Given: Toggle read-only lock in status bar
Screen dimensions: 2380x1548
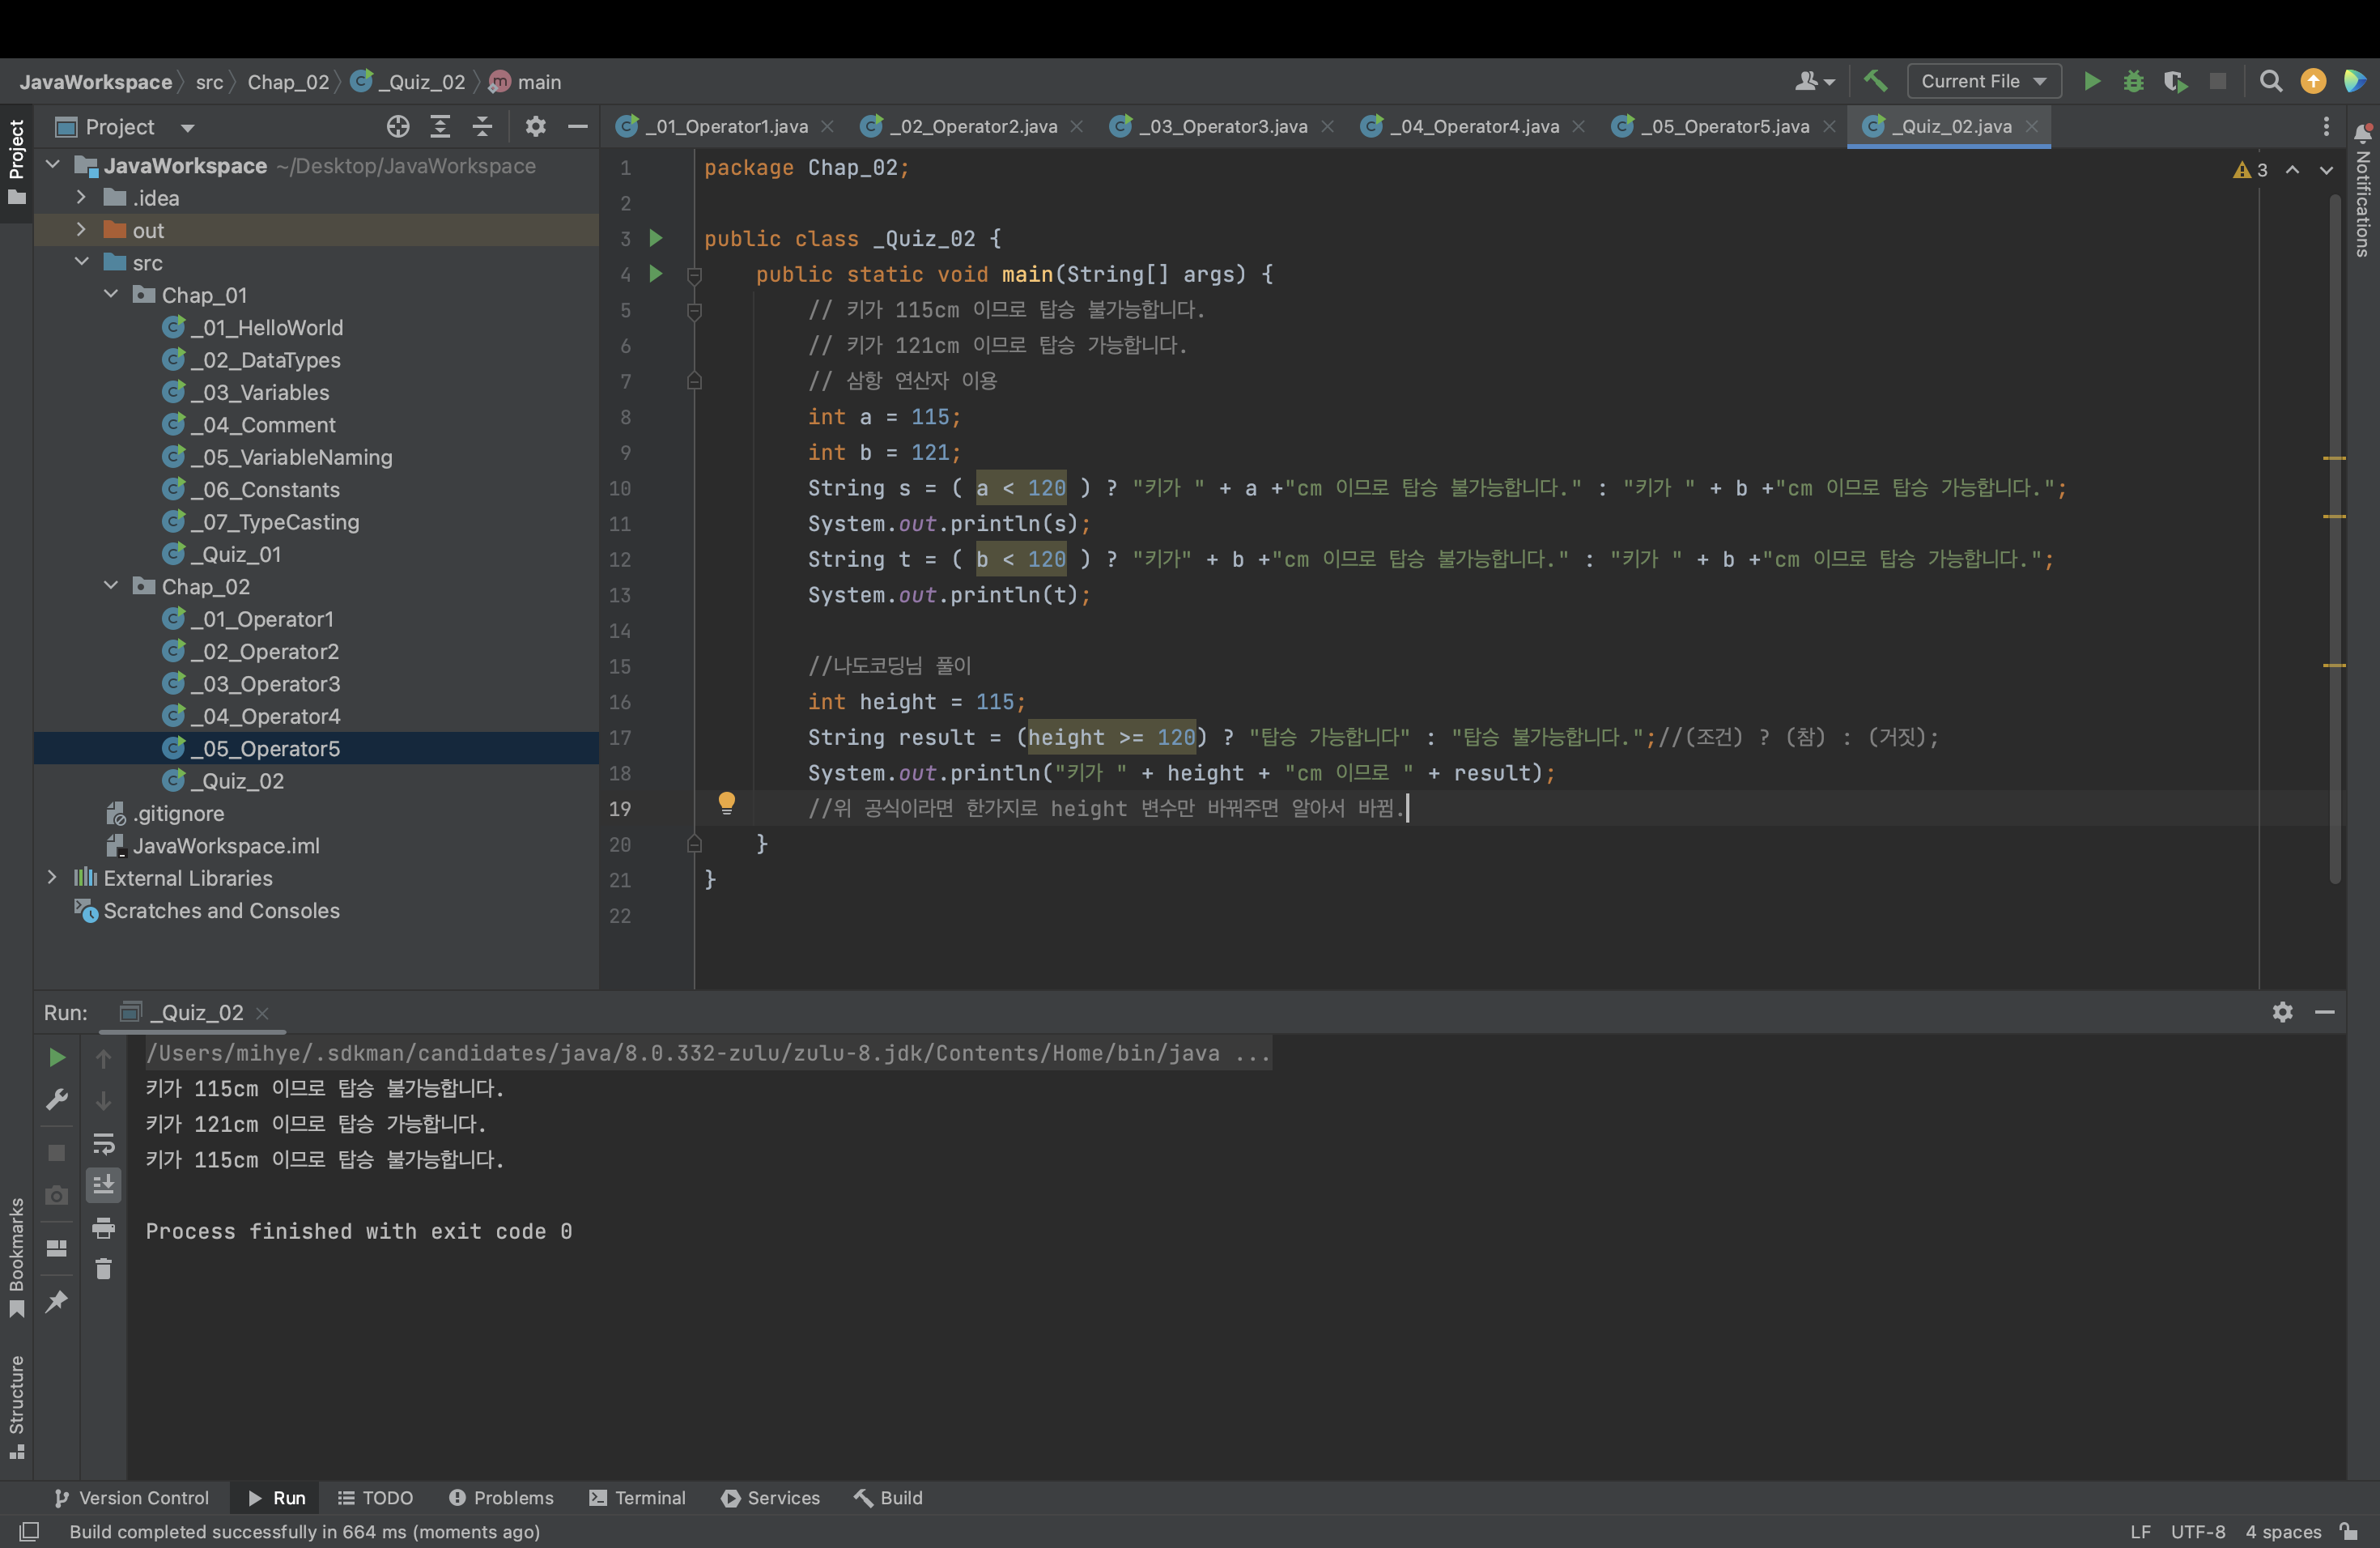Looking at the screenshot, I should (2349, 1532).
